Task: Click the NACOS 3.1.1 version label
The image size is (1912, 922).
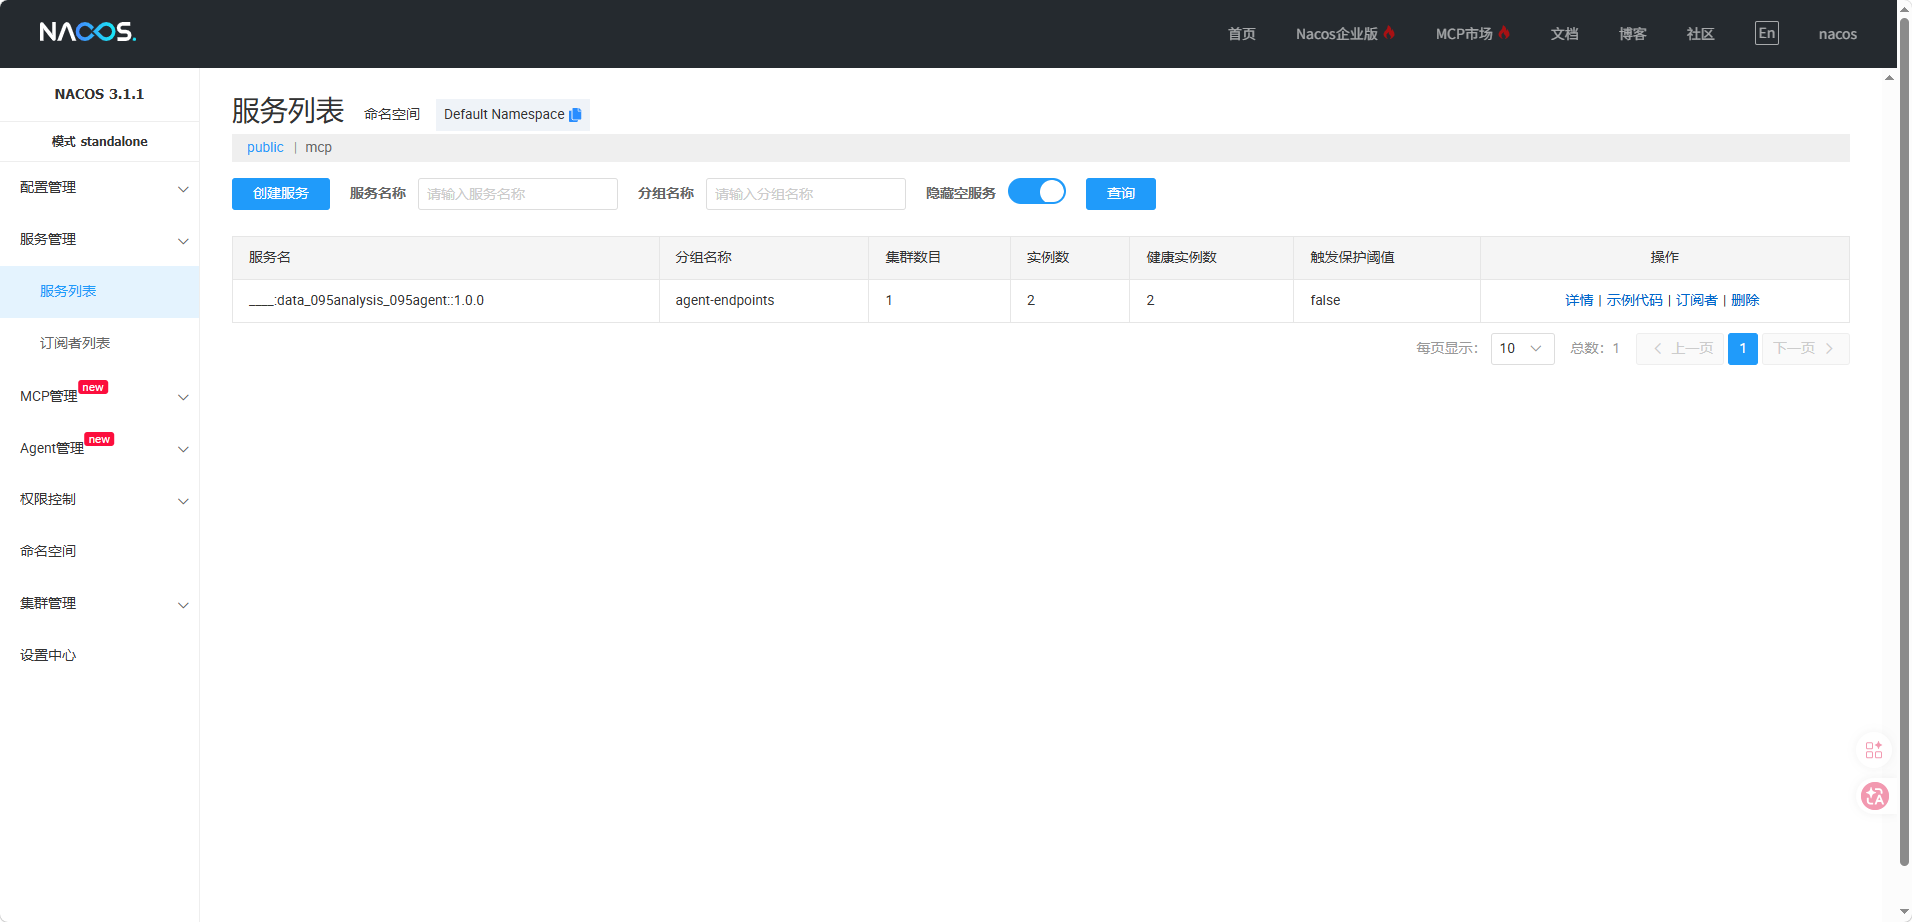Action: (x=99, y=94)
